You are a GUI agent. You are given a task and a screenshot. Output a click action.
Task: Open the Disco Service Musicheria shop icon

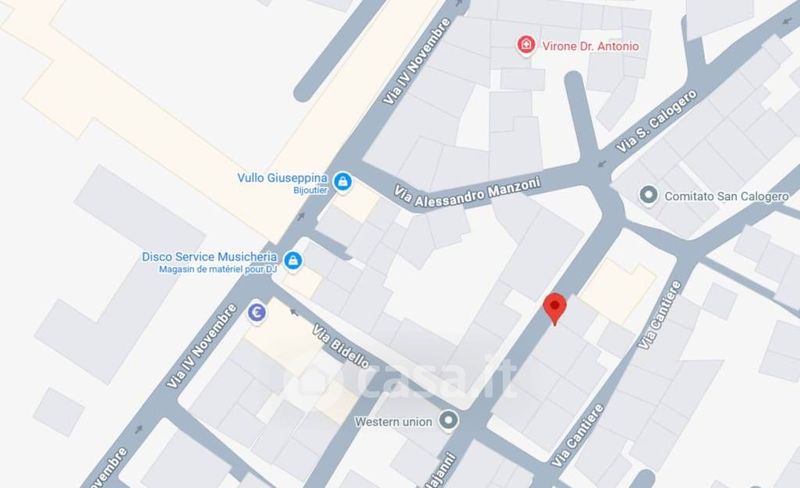pos(293,260)
